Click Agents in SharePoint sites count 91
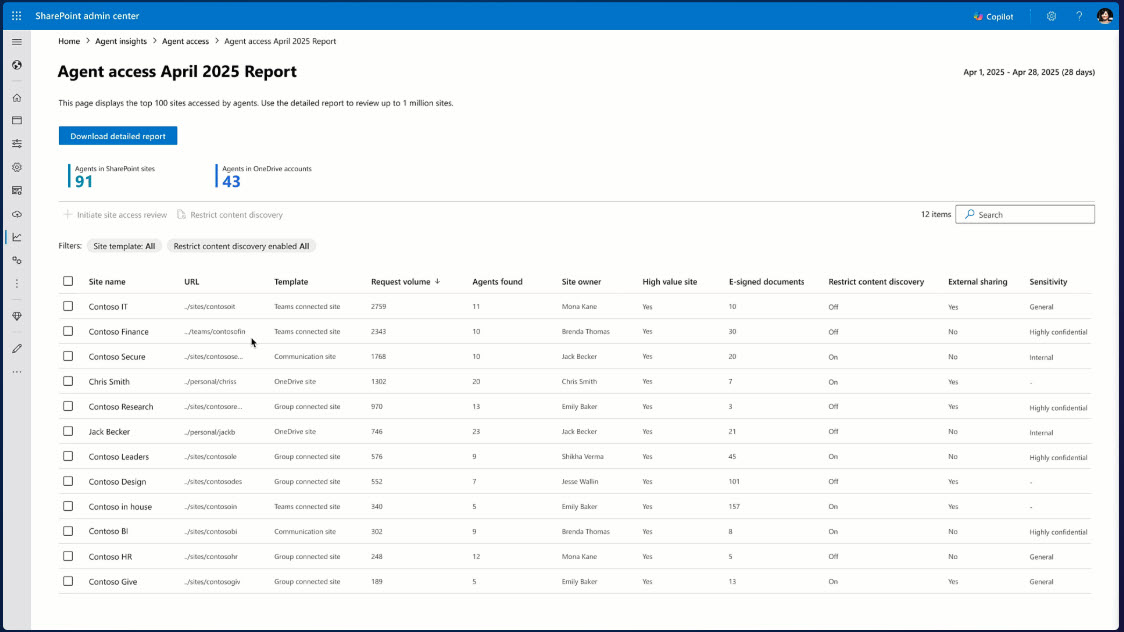Image resolution: width=1124 pixels, height=632 pixels. [84, 181]
